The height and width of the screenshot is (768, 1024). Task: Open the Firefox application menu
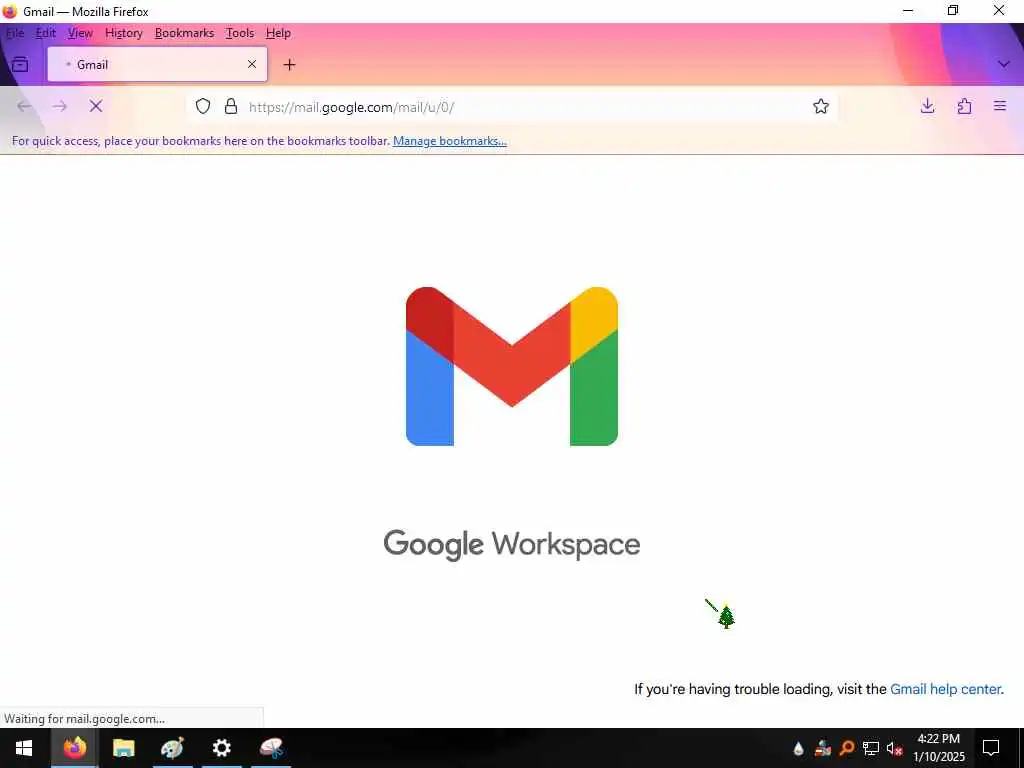click(1000, 106)
